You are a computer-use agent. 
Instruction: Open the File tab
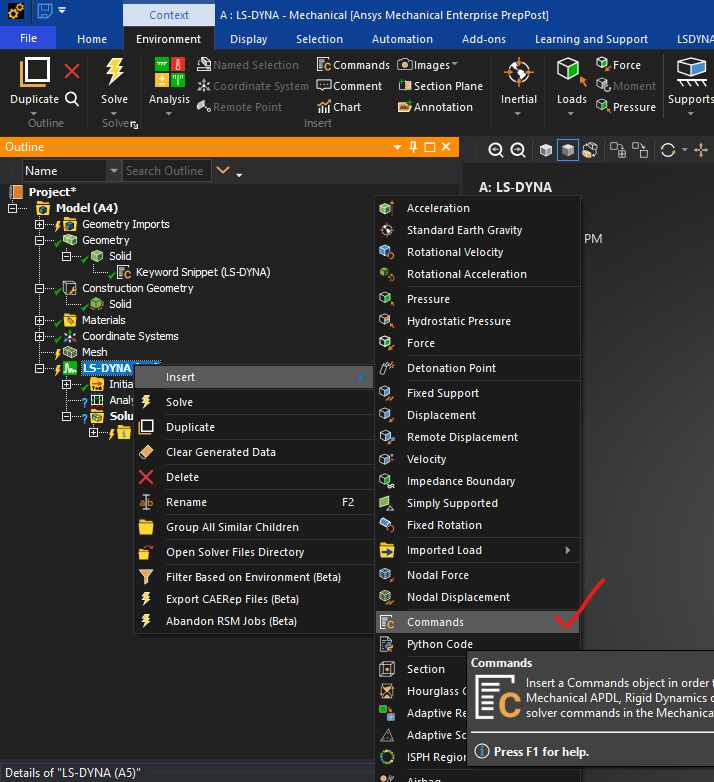[28, 38]
